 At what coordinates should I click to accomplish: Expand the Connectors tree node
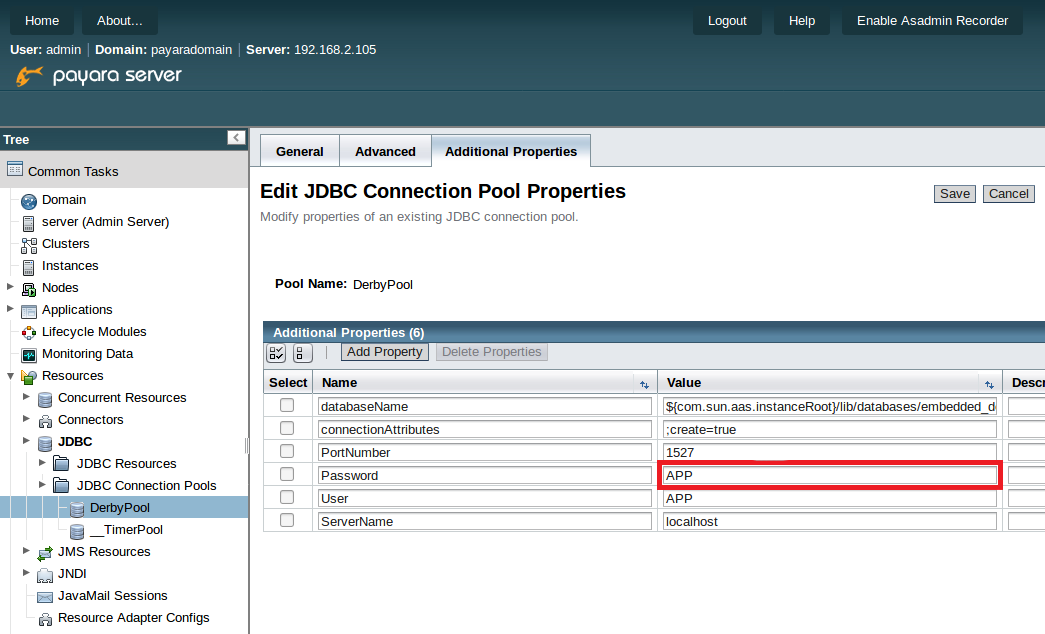pyautogui.click(x=26, y=419)
